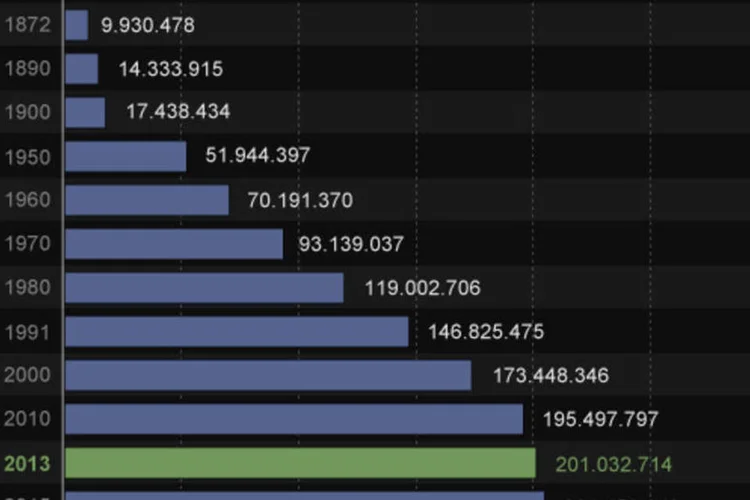Image resolution: width=750 pixels, height=500 pixels.
Task: Click the 1890 year label
Action: coord(28,68)
